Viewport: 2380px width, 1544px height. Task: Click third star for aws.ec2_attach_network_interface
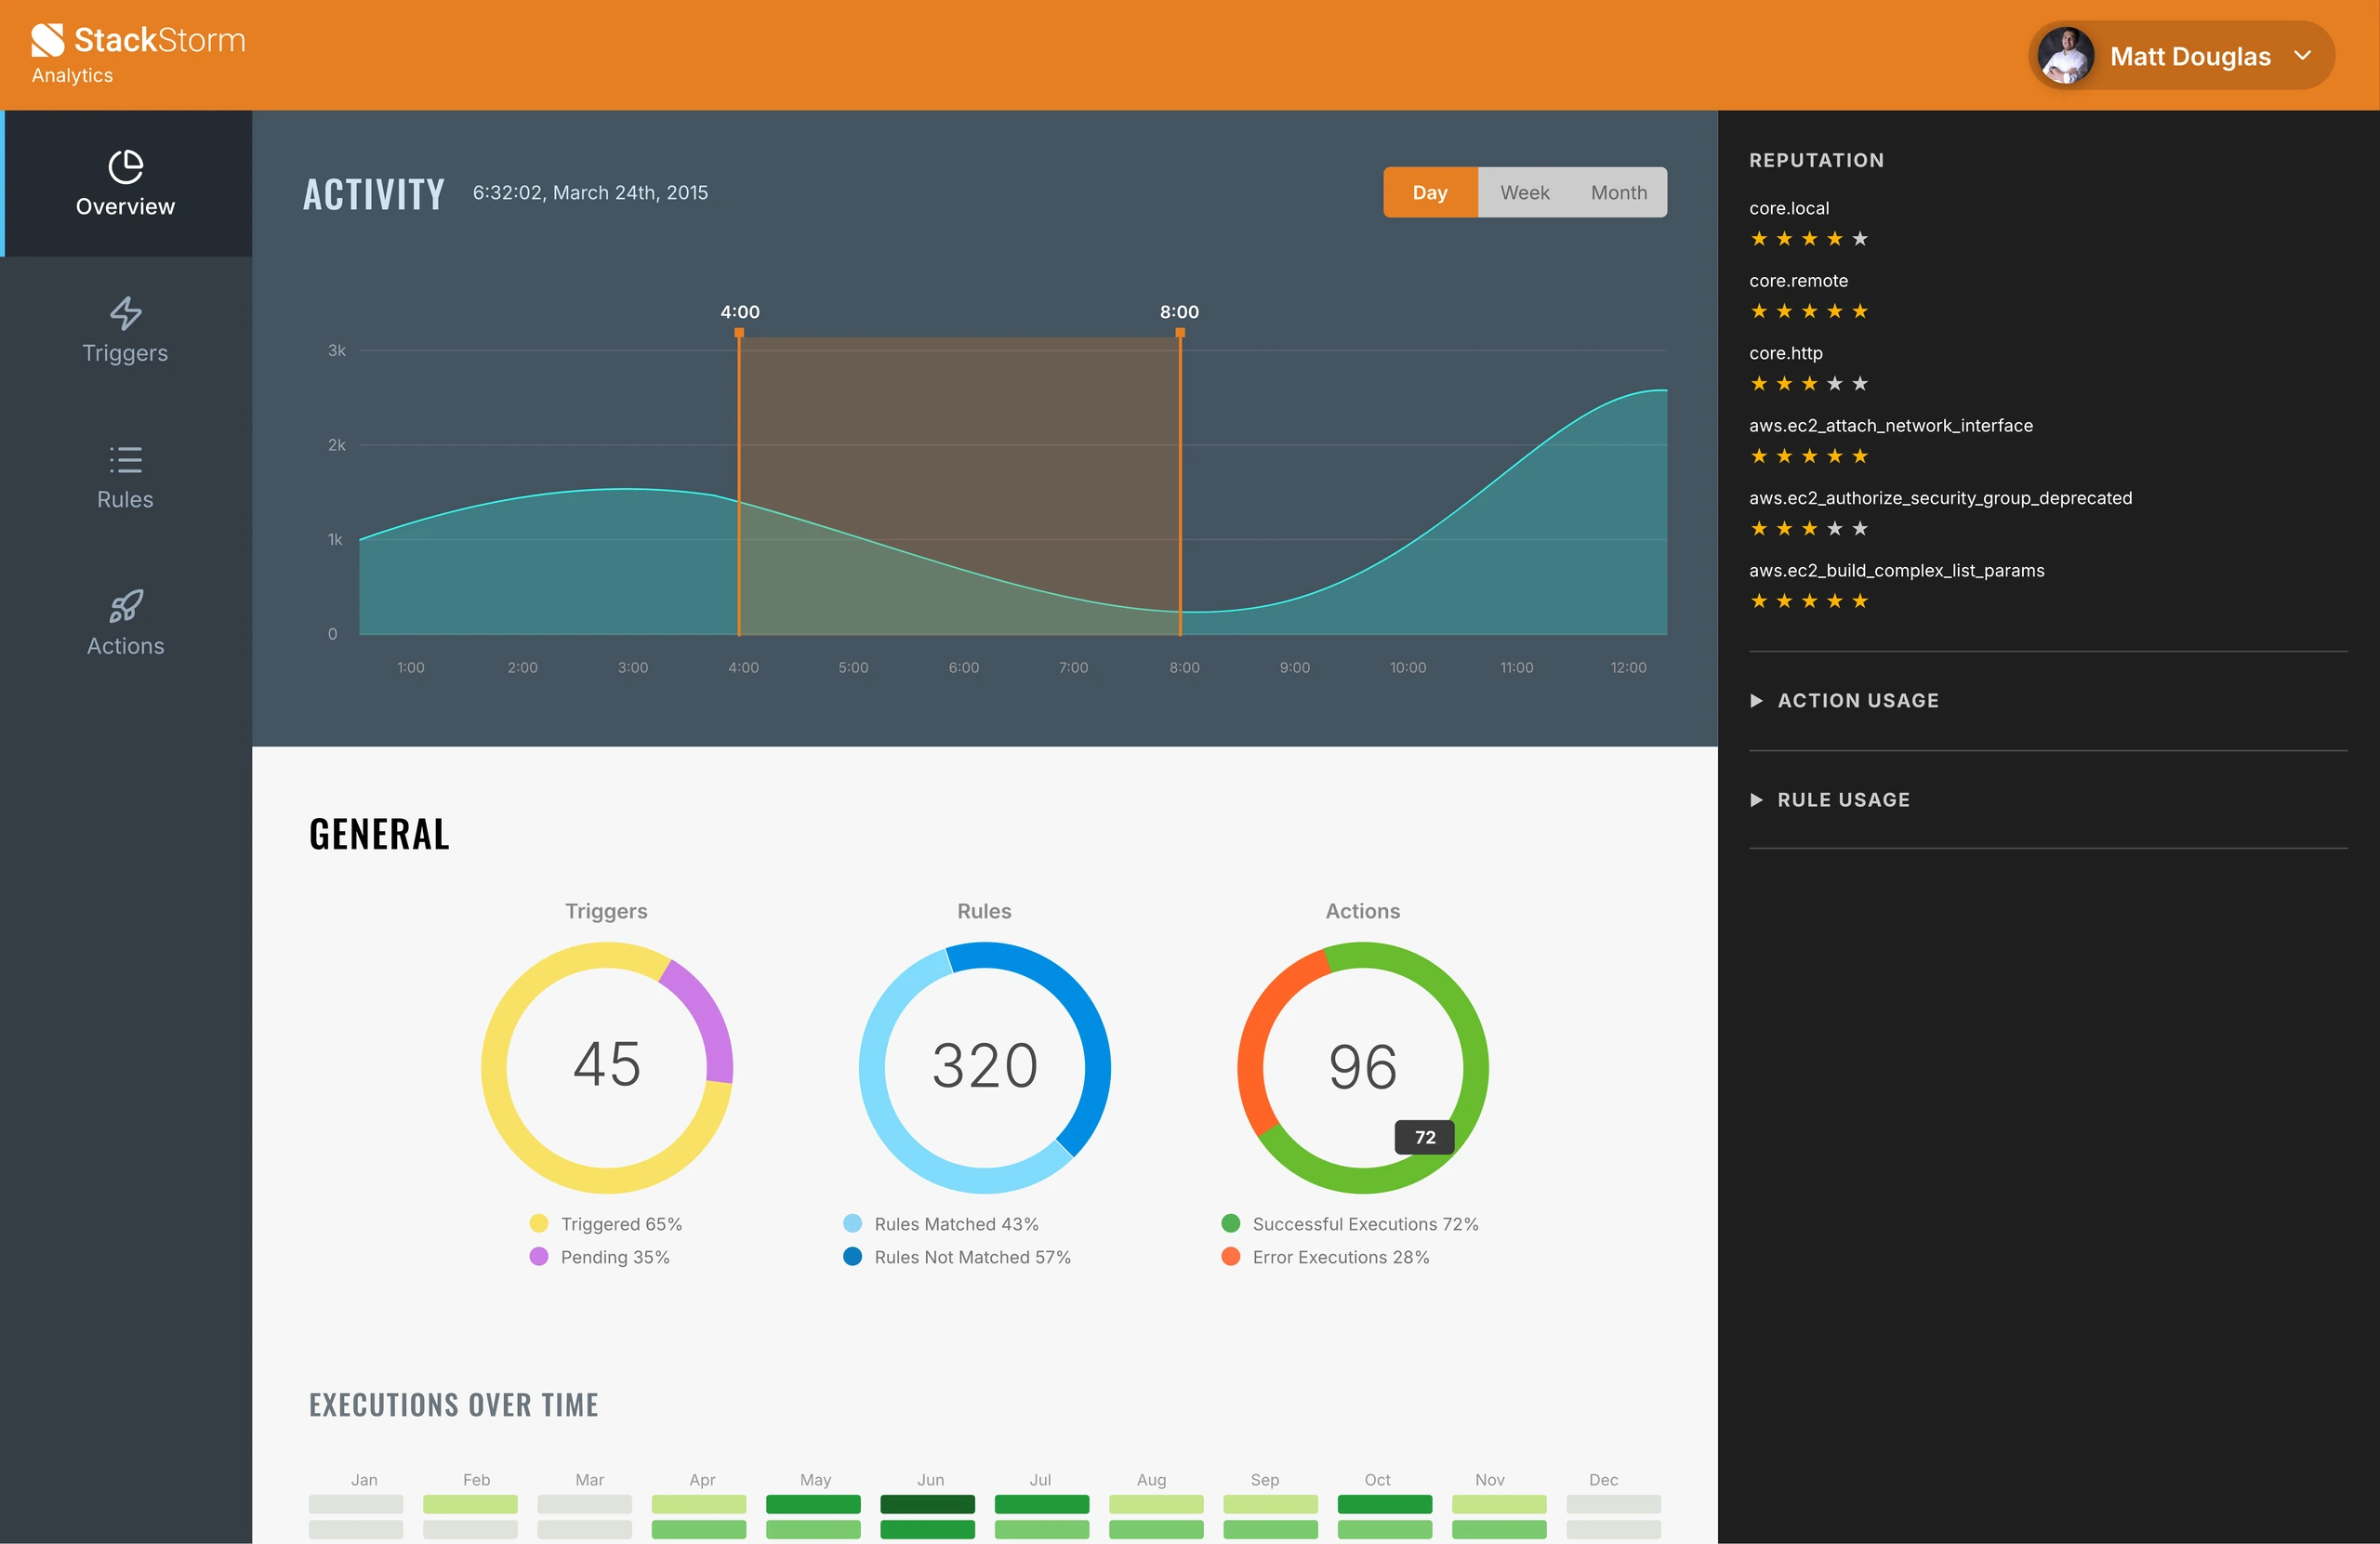[x=1809, y=456]
